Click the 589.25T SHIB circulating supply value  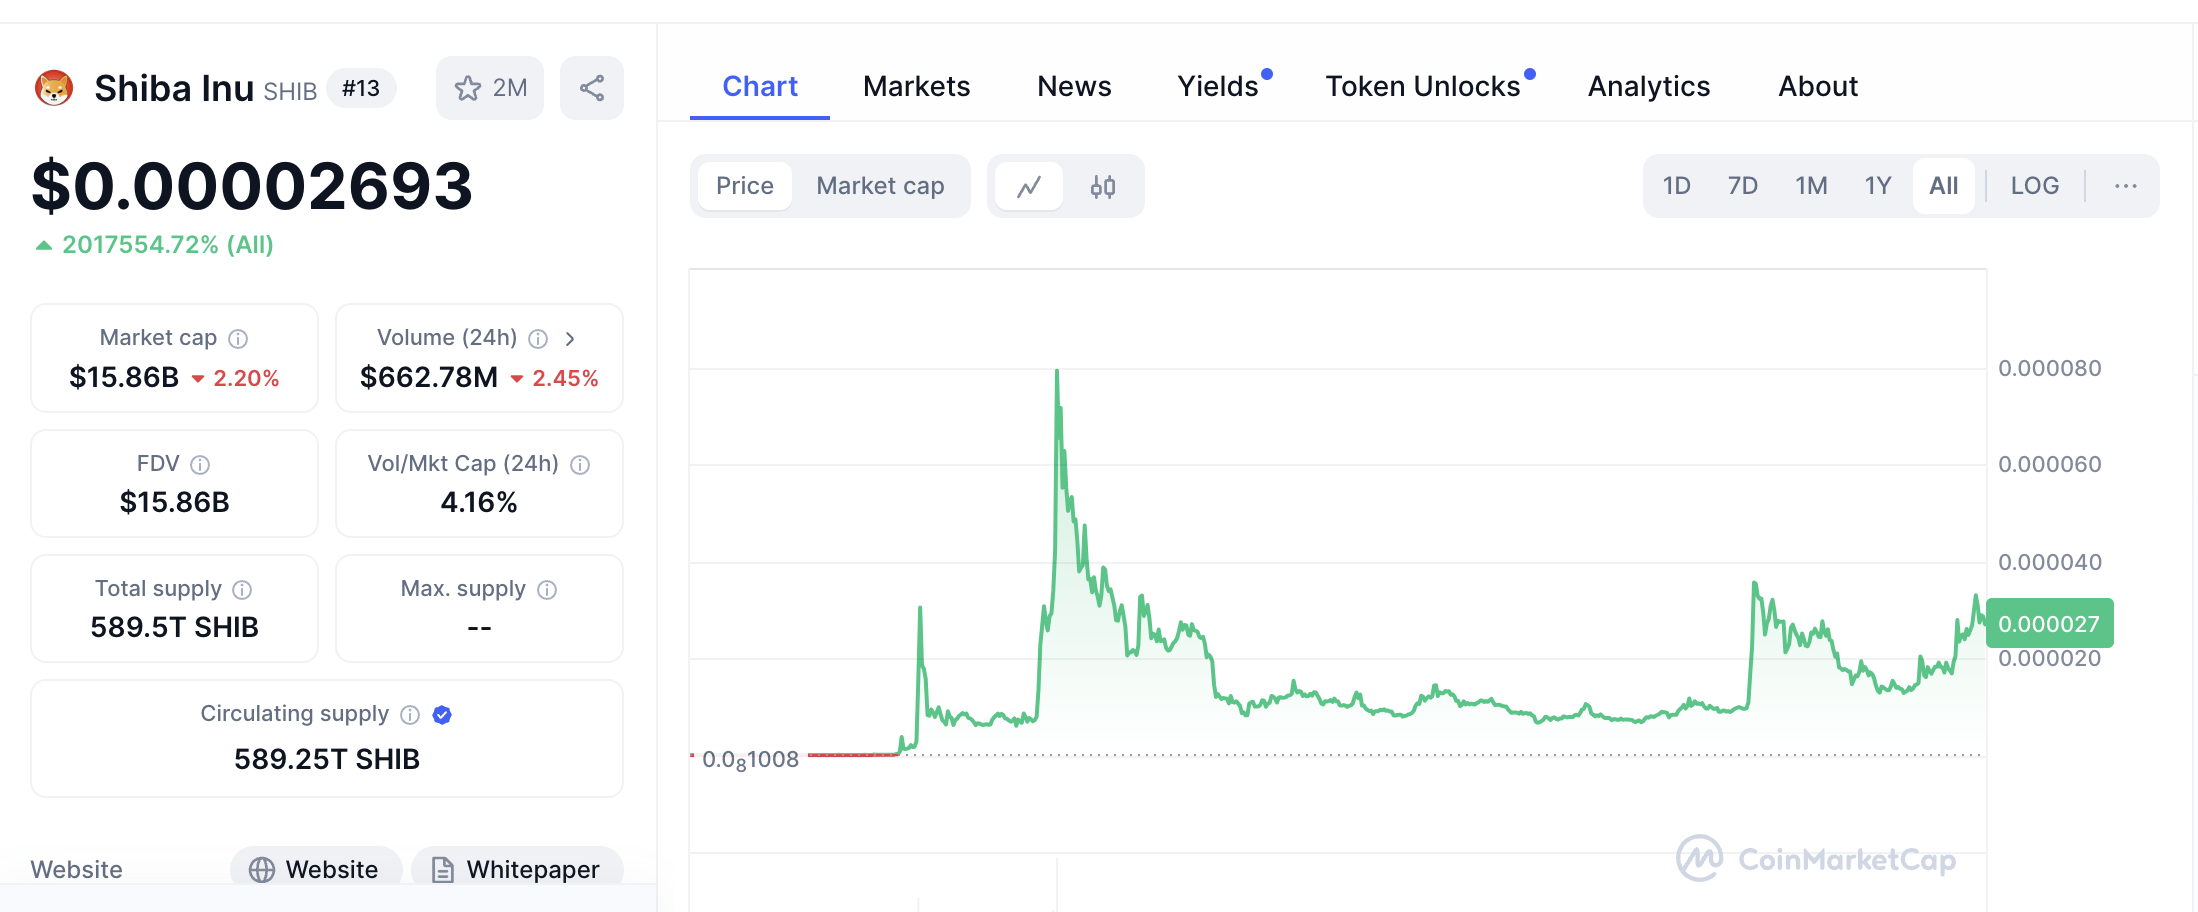pyautogui.click(x=327, y=759)
